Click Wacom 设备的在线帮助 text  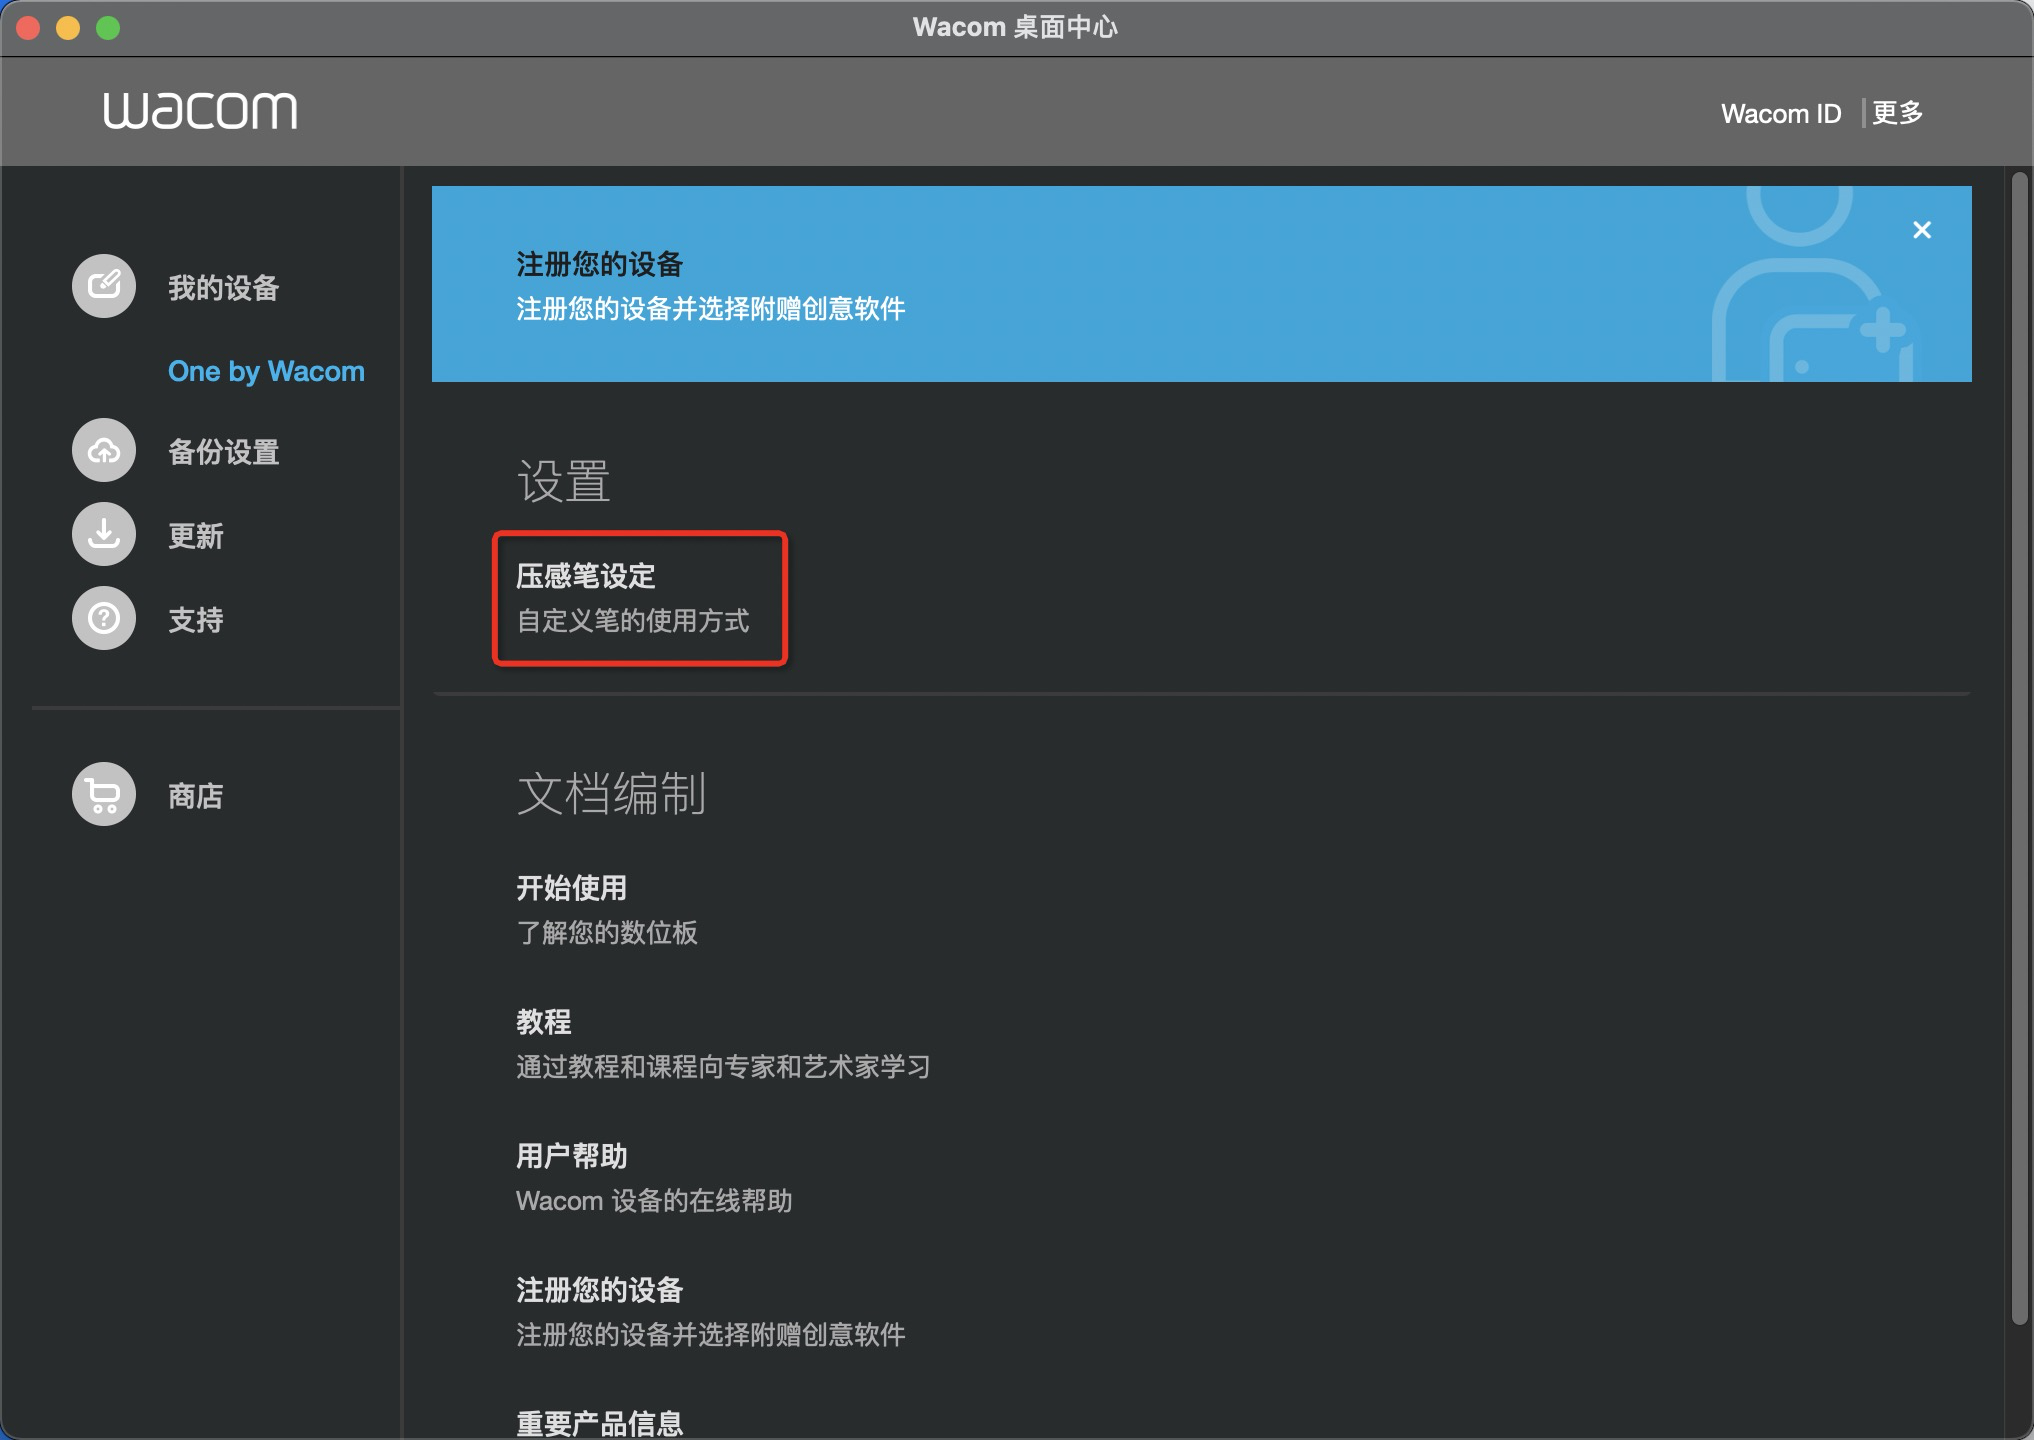(x=654, y=1201)
